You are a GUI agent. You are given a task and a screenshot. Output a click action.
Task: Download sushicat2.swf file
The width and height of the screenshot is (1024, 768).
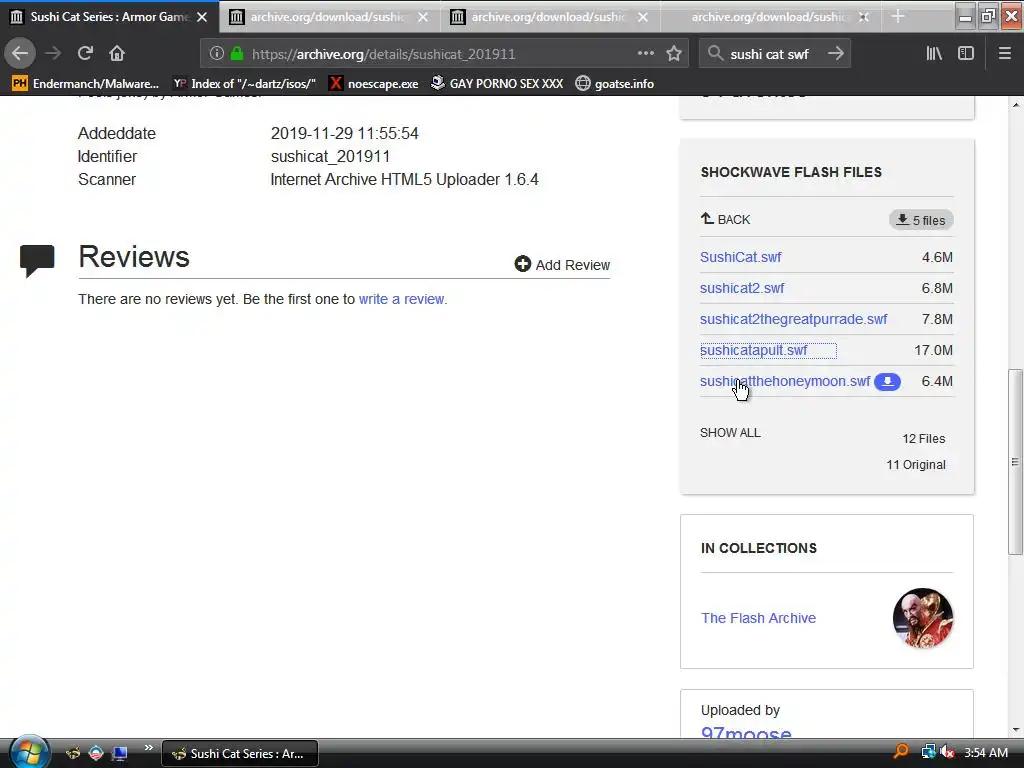pyautogui.click(x=742, y=288)
